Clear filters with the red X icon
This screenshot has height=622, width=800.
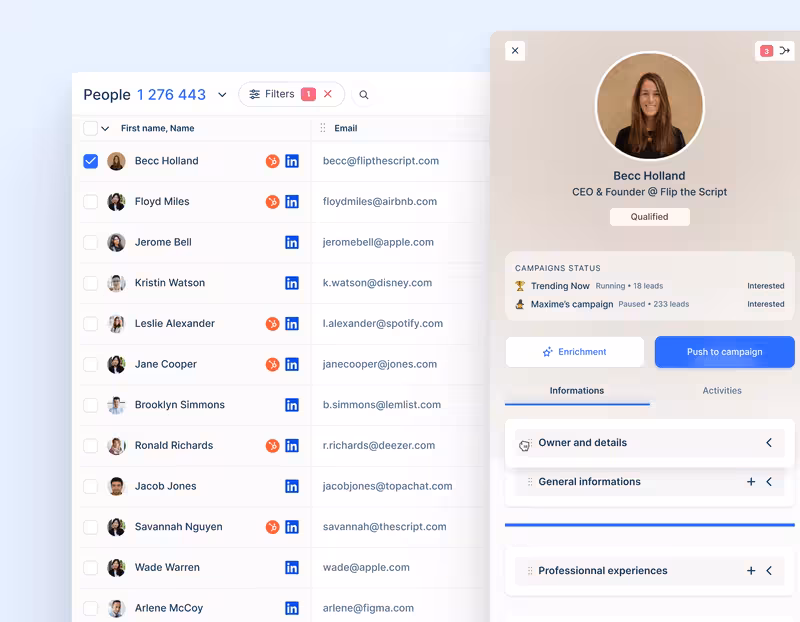point(328,94)
